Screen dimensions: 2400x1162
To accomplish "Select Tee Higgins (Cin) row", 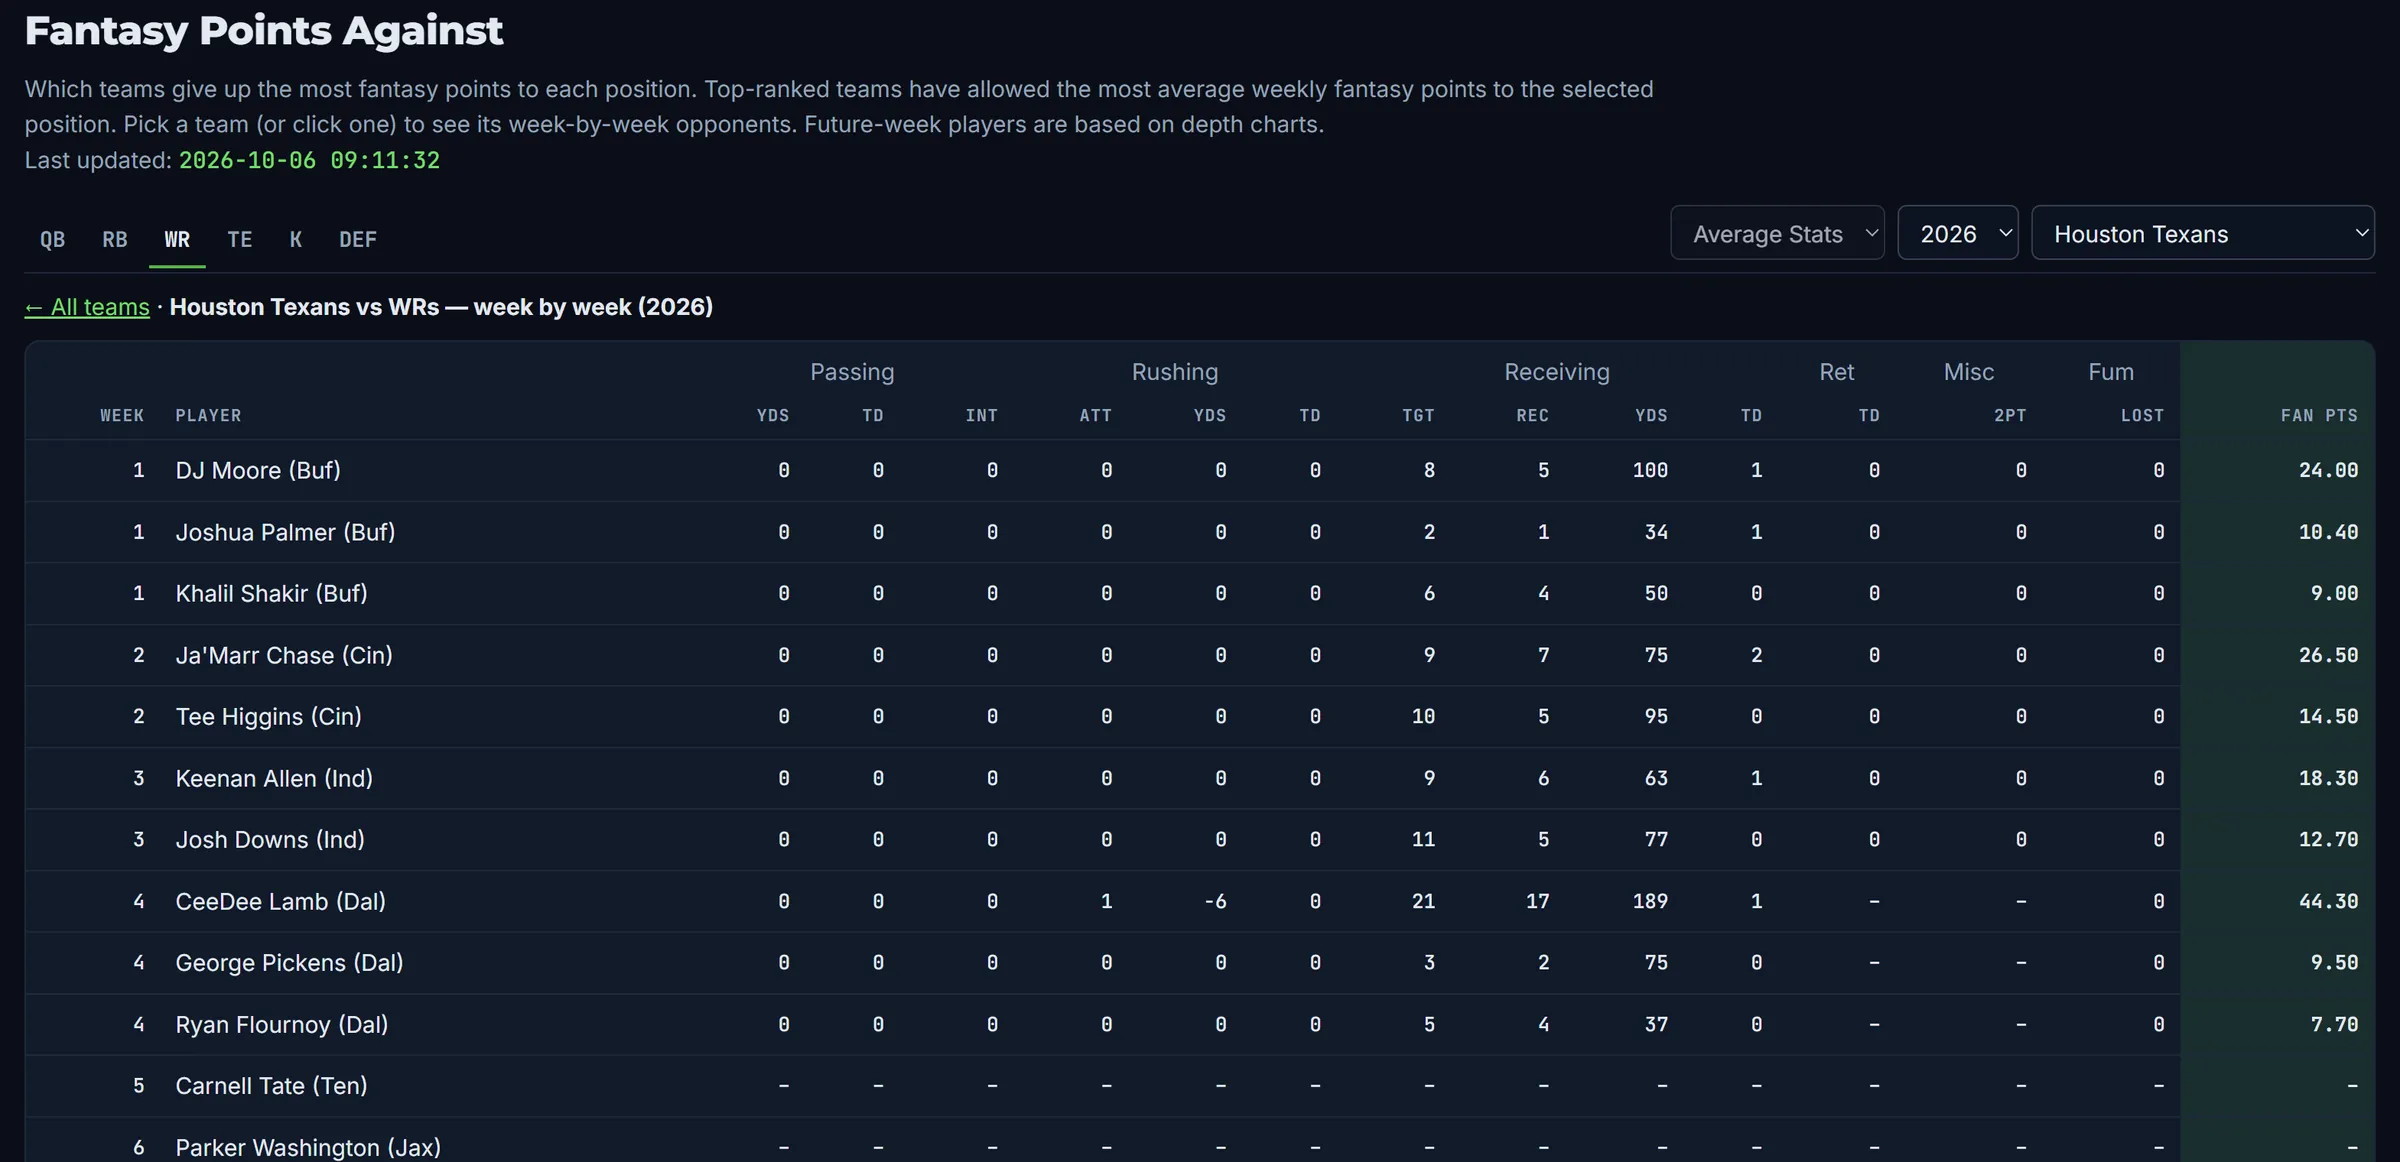I will [x=1199, y=716].
